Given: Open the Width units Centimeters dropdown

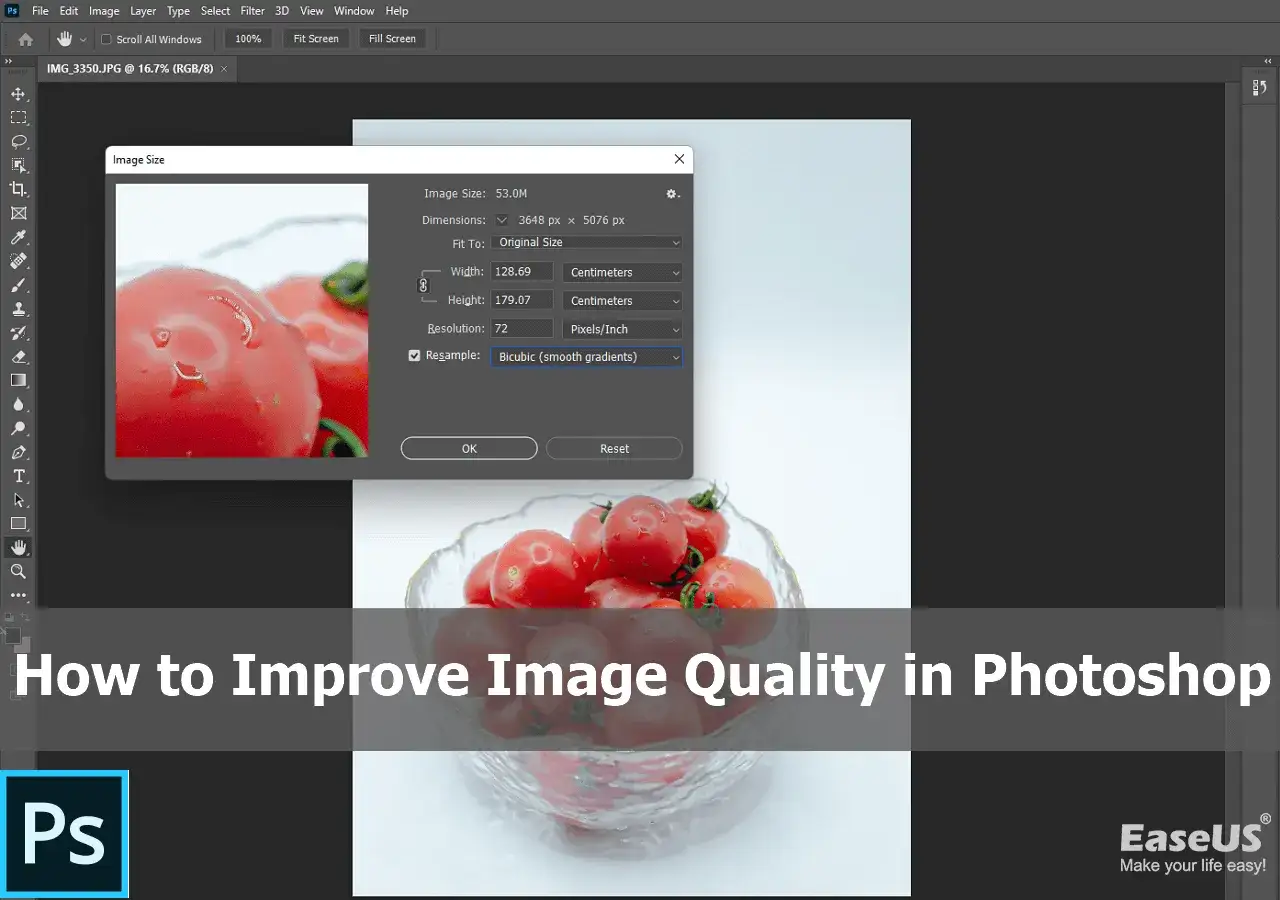Looking at the screenshot, I should coord(621,271).
